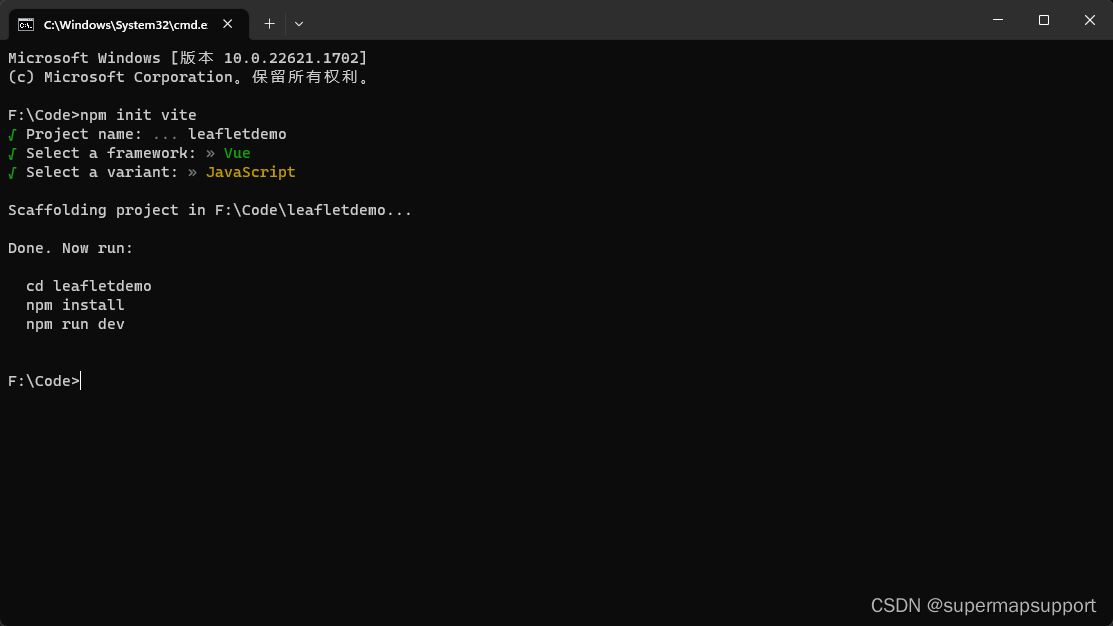Click the CSDN @supermapsupport watermark

(x=983, y=605)
